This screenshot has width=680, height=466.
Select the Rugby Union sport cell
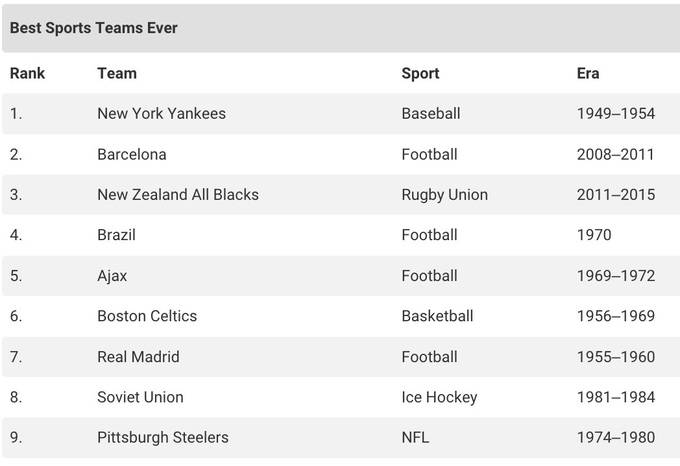[444, 195]
